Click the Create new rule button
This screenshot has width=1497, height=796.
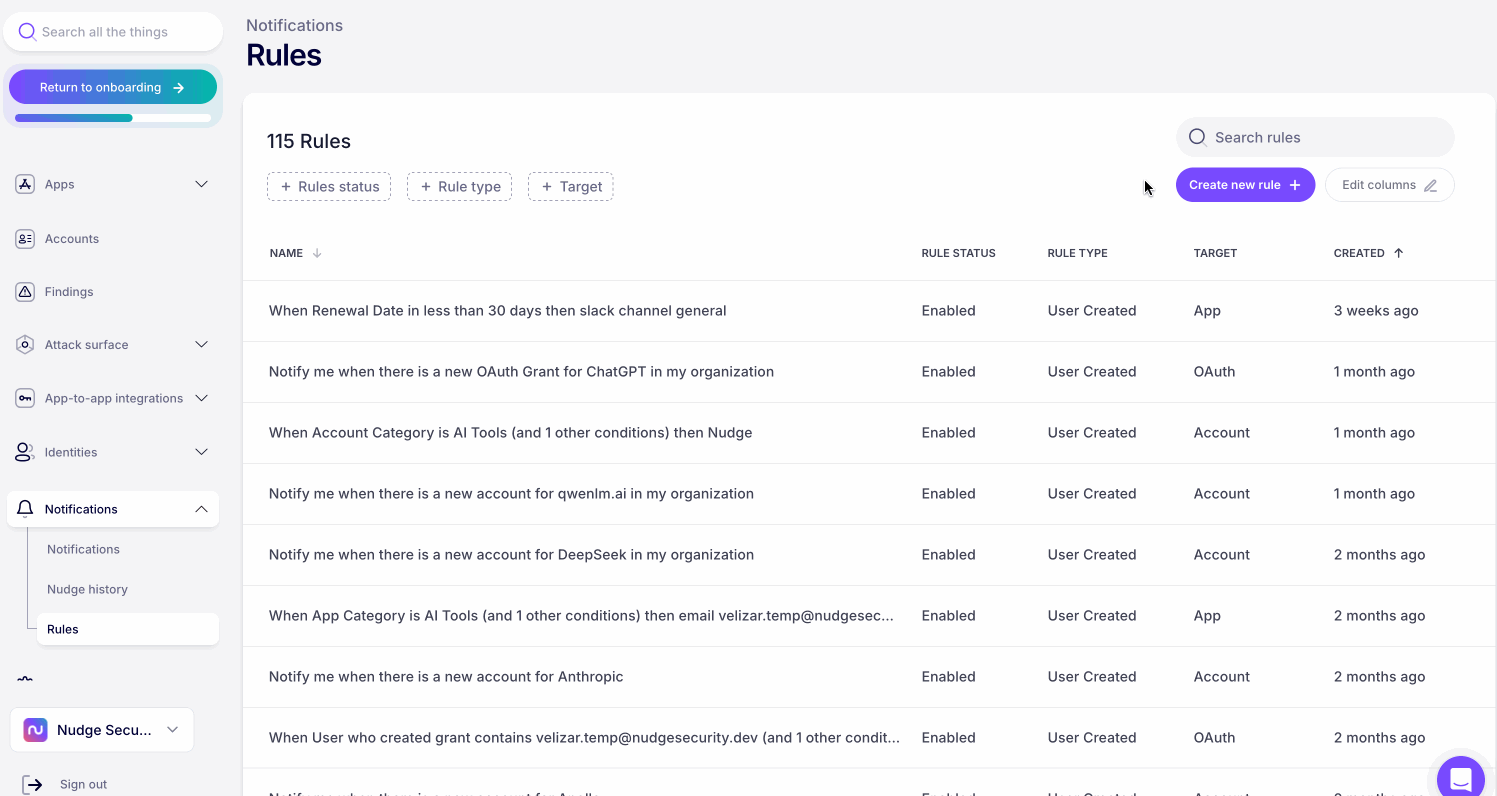click(1244, 185)
